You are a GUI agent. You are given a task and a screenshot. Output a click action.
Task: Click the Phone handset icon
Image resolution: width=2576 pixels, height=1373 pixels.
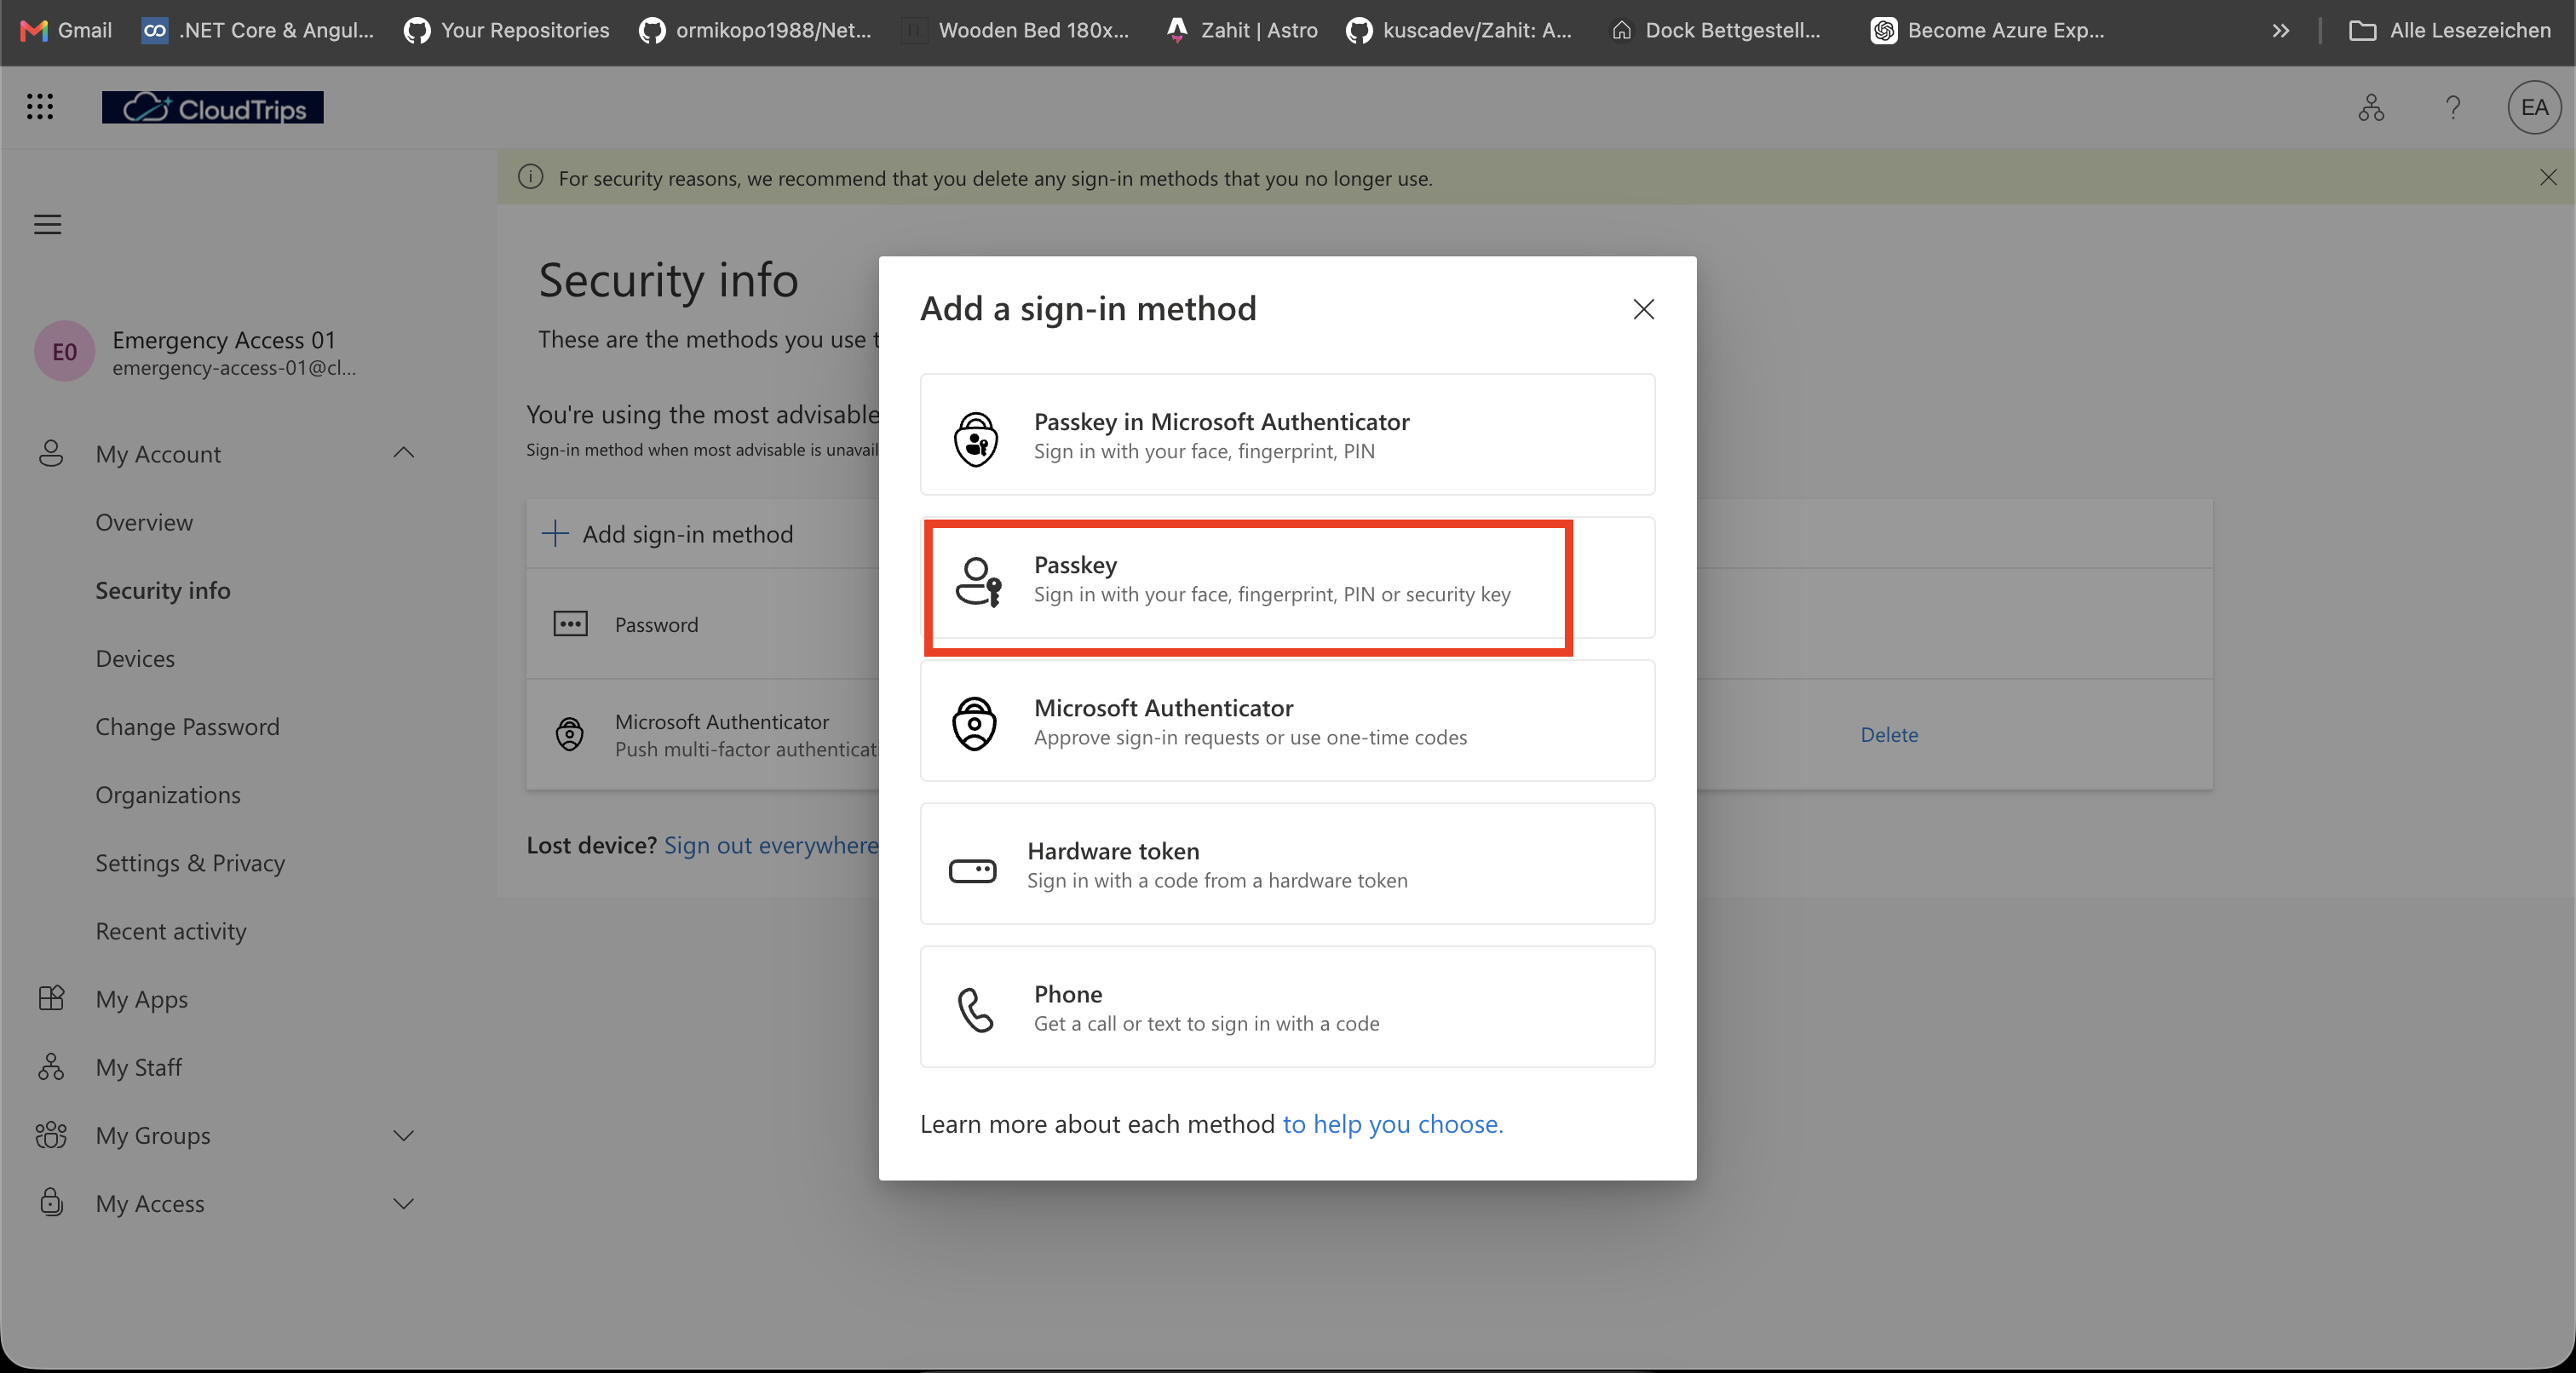(x=975, y=1010)
